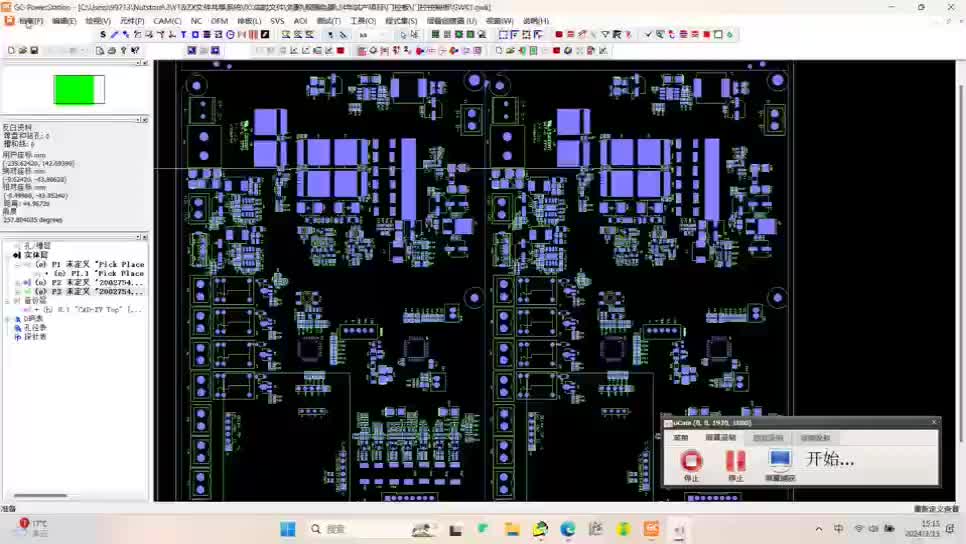Click the save disk icon in toolbar
The height and width of the screenshot is (544, 966).
33,50
